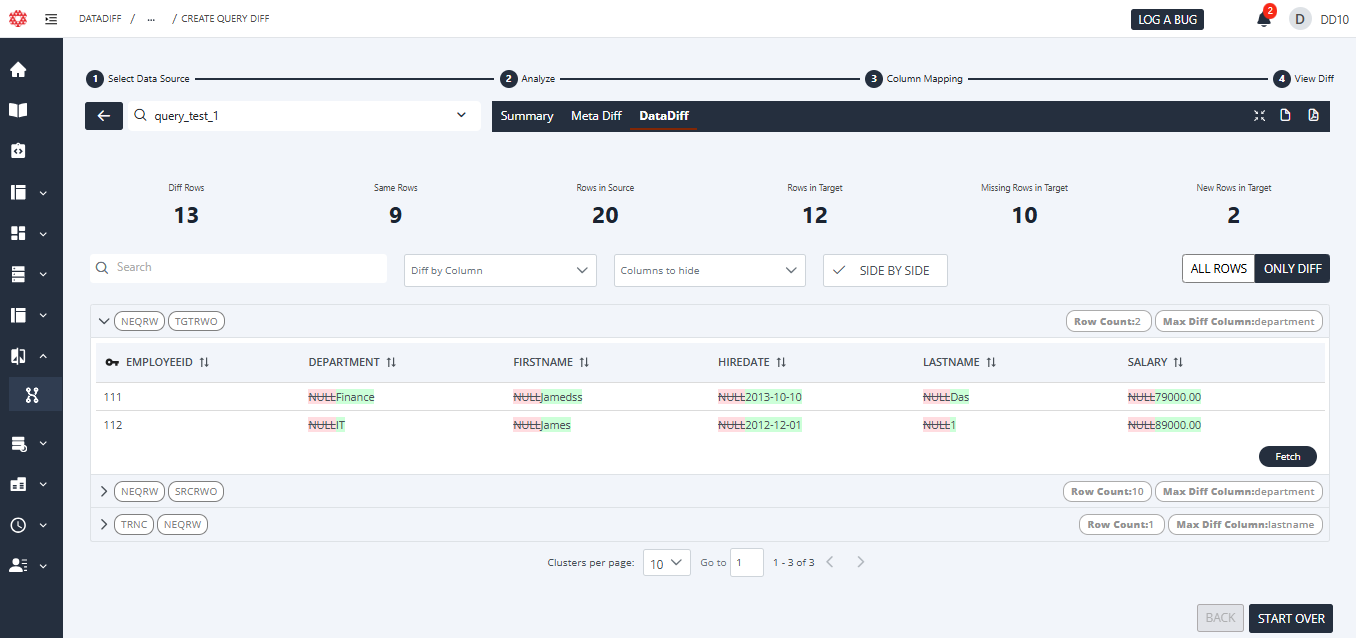Click the clock icon in sidebar

[x=18, y=525]
